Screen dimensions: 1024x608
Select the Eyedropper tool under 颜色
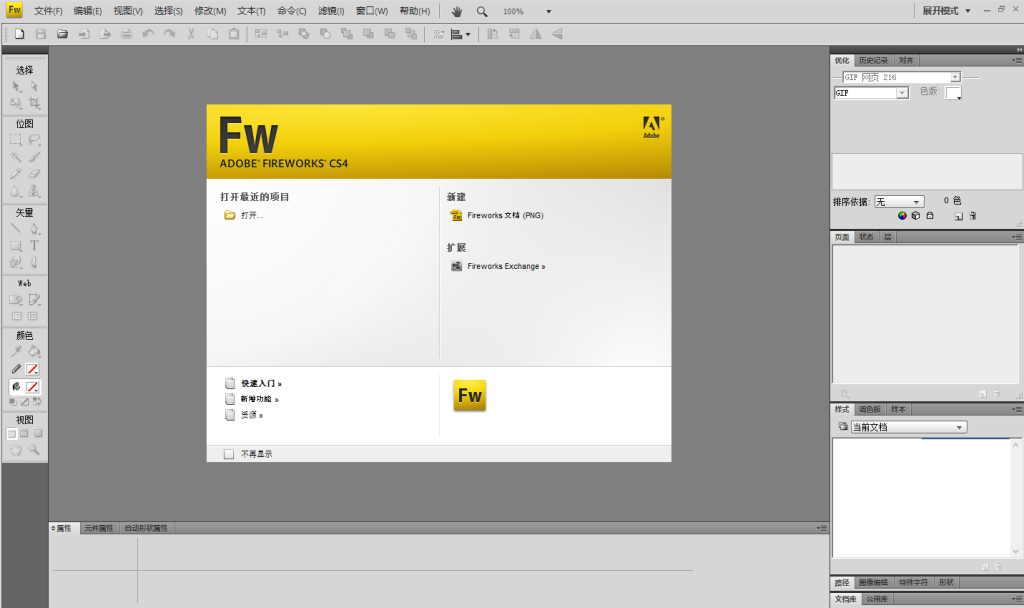pyautogui.click(x=16, y=352)
